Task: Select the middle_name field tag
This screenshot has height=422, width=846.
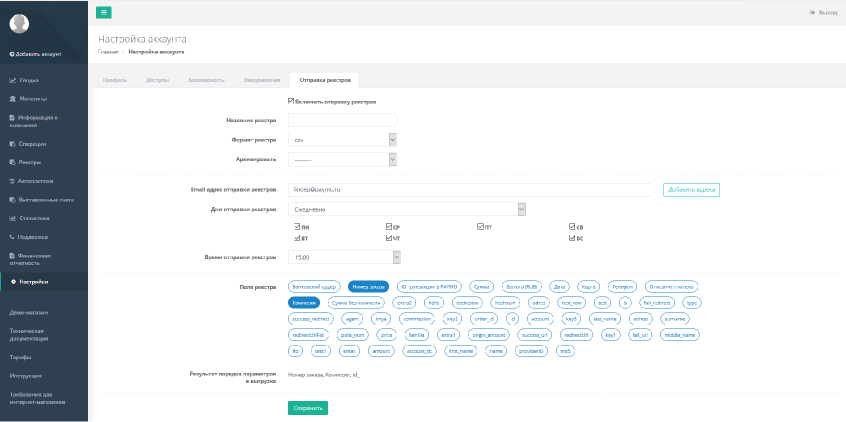Action: [x=680, y=335]
